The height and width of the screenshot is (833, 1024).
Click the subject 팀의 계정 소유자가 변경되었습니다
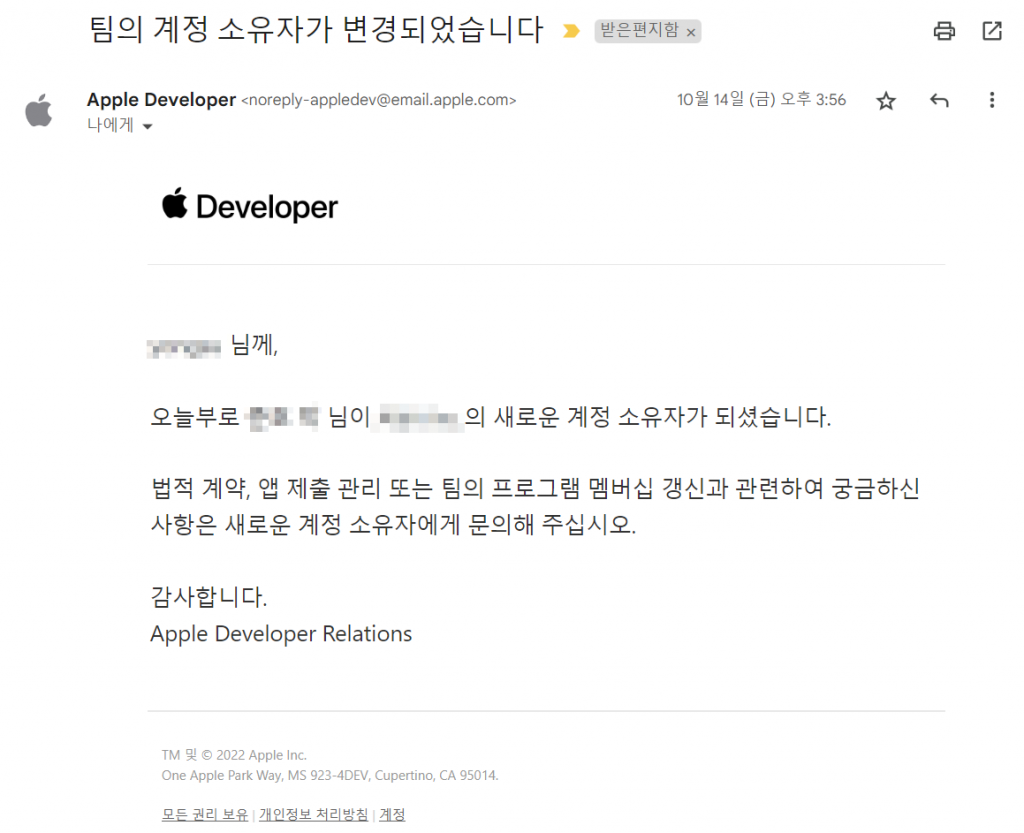[x=316, y=29]
